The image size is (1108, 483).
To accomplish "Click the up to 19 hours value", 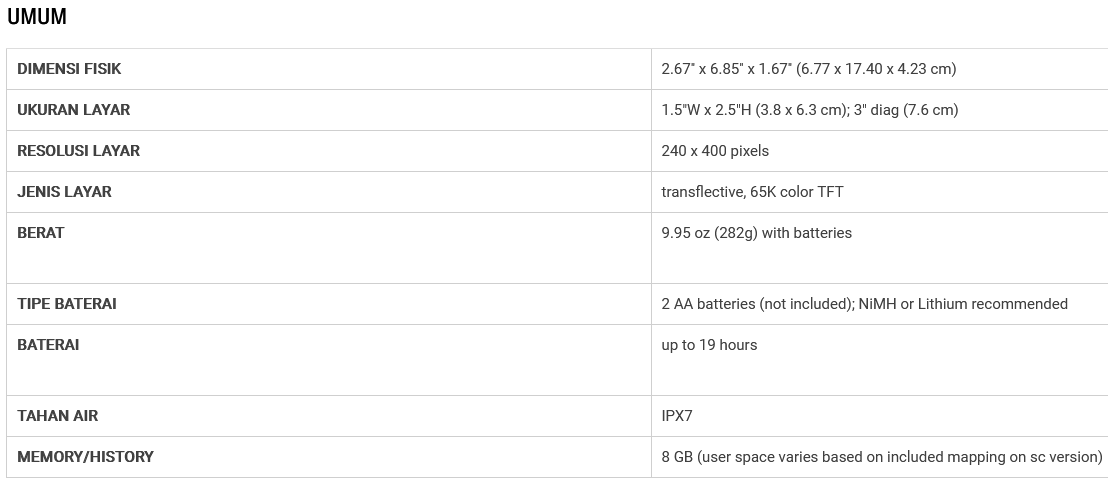I will (709, 345).
